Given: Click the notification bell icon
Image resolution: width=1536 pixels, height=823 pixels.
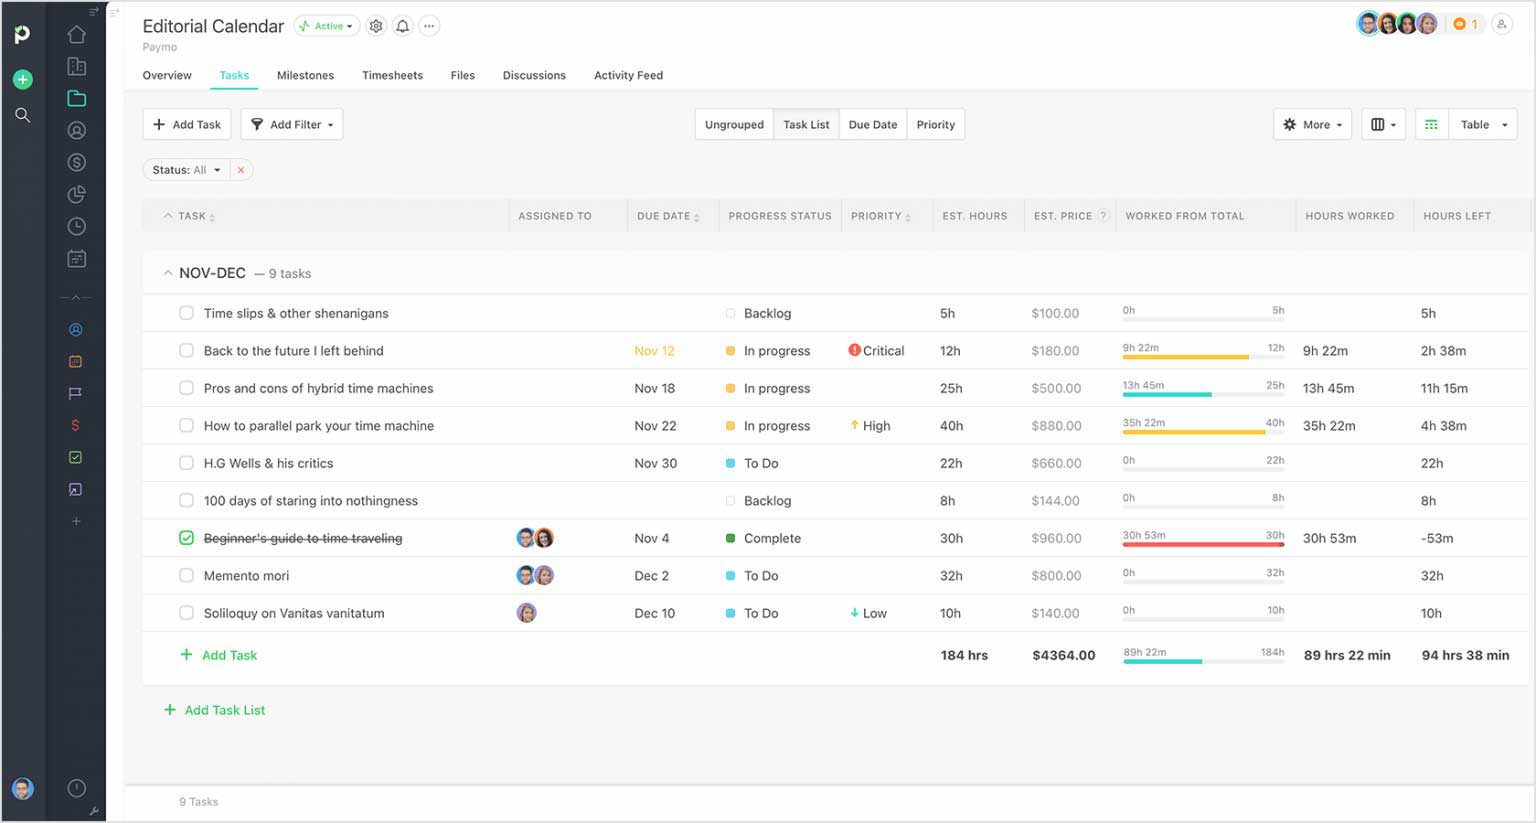Looking at the screenshot, I should 402,26.
